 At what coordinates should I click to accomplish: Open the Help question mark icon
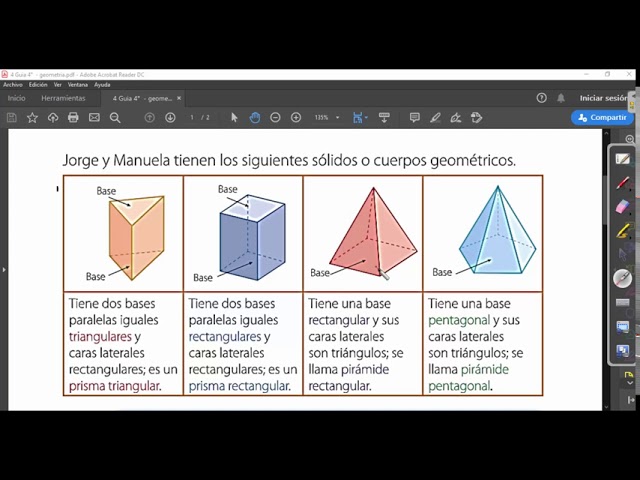[541, 98]
